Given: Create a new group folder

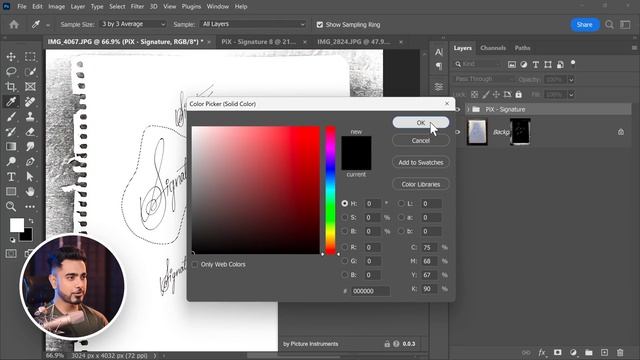Looking at the screenshot, I should pos(589,352).
